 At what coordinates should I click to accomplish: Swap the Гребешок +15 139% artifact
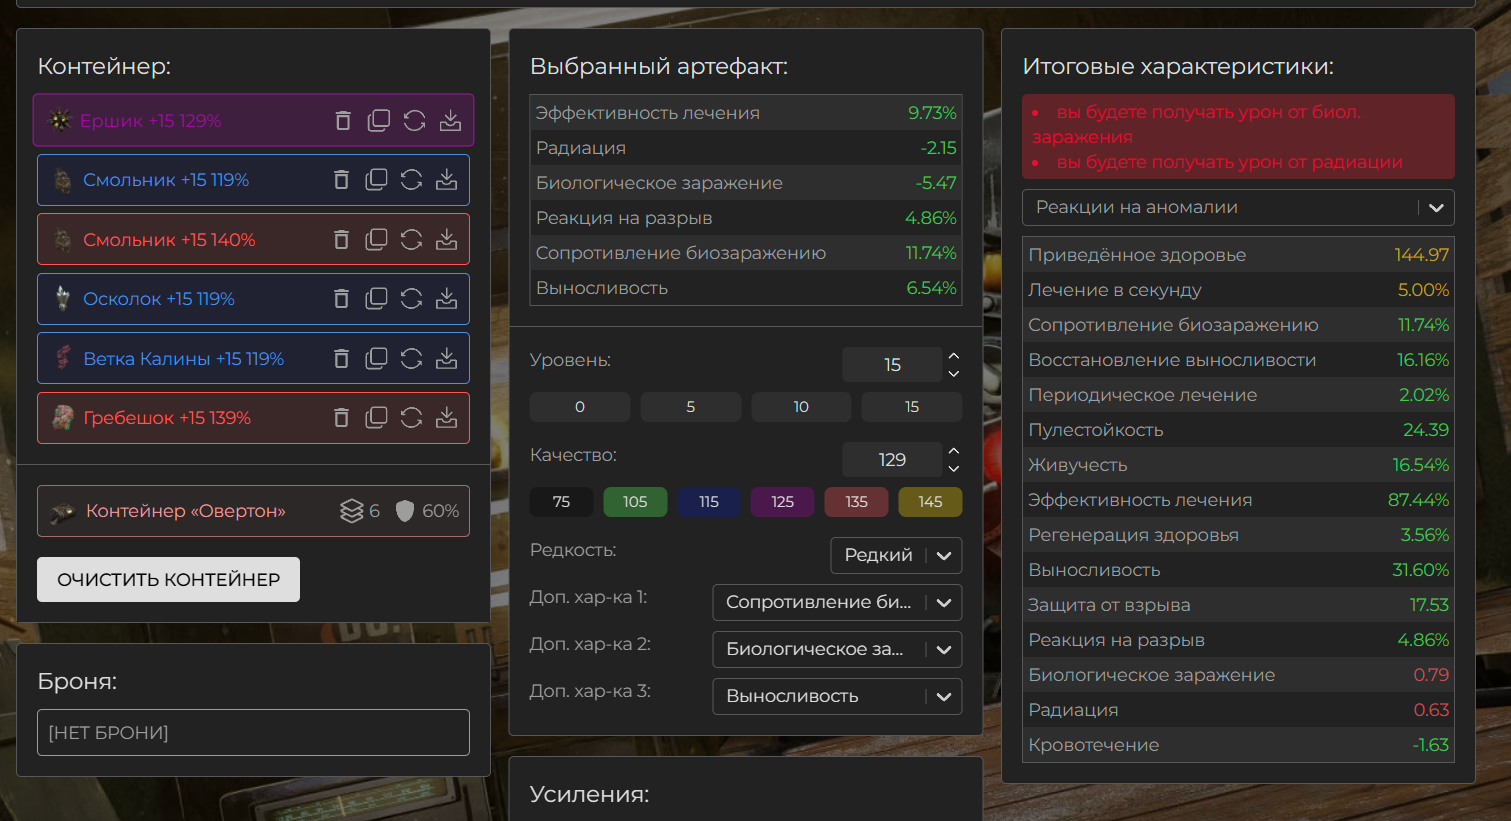pyautogui.click(x=411, y=418)
